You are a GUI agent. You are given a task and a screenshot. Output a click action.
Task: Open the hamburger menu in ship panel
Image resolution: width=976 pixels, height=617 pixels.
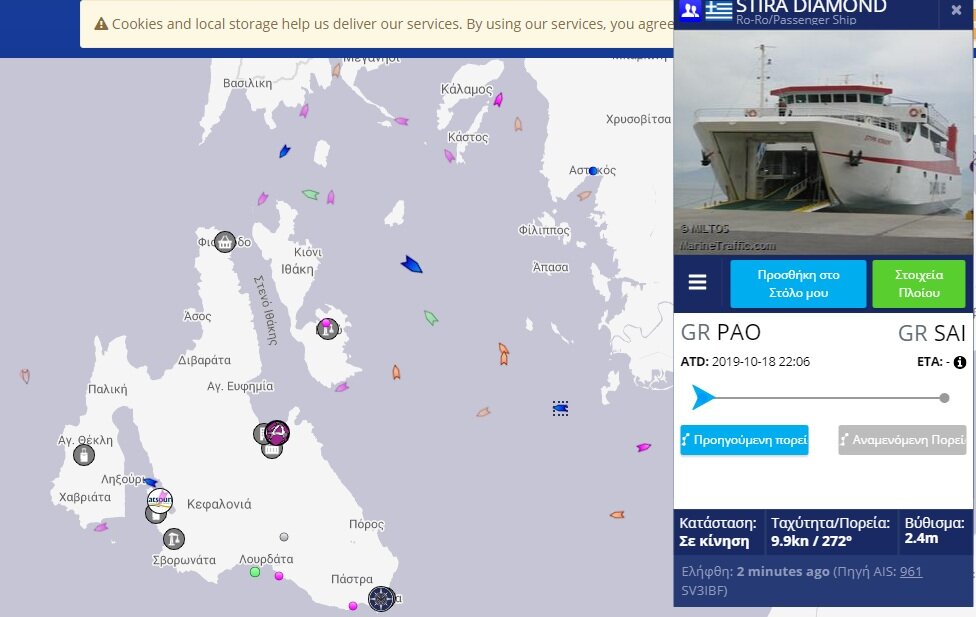click(697, 283)
